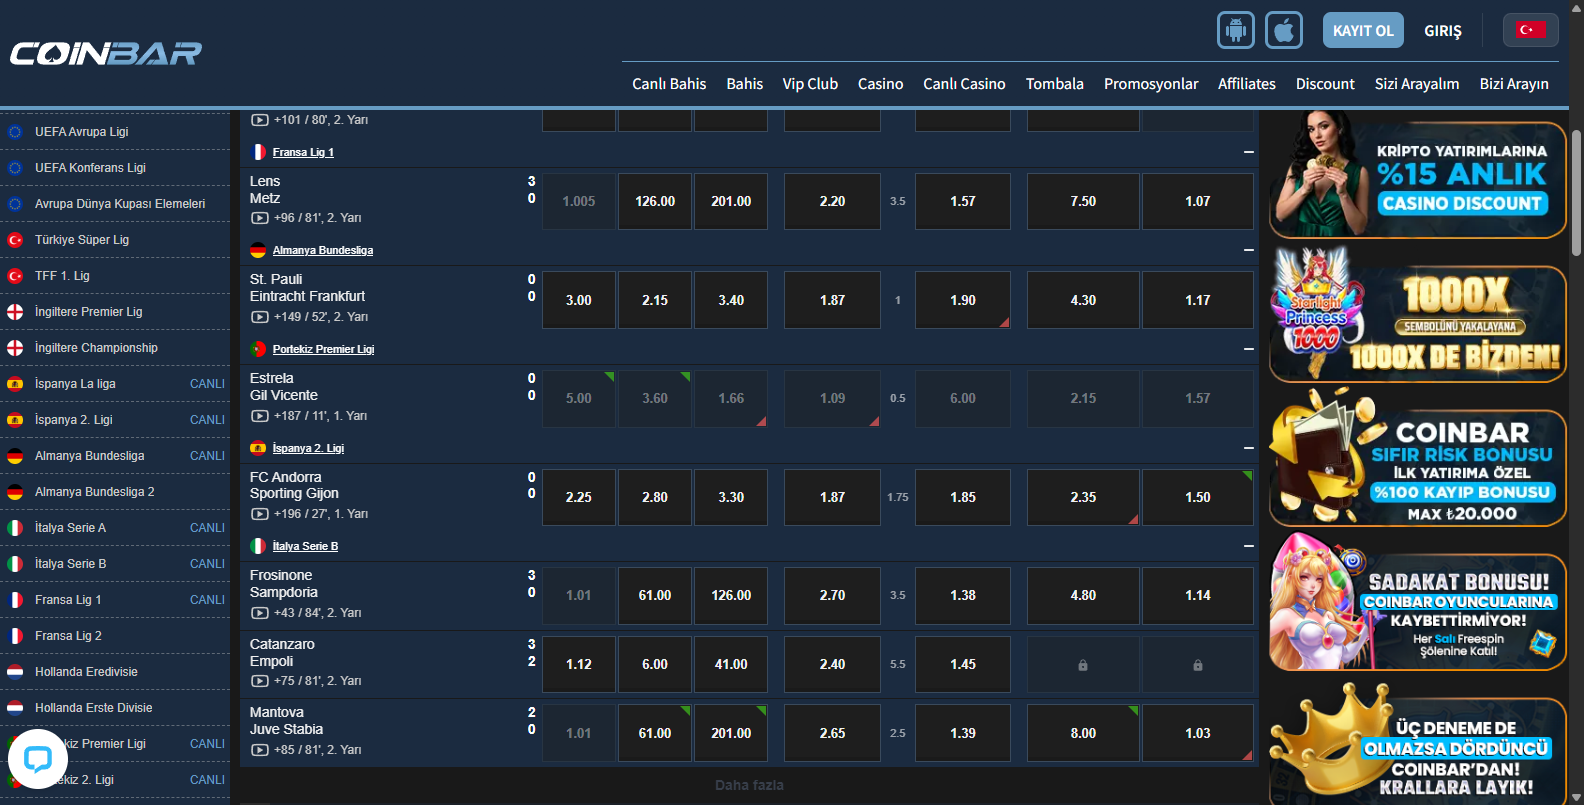Select Türkiye Süper Lig in sidebar
This screenshot has height=805, width=1584.
coord(82,240)
